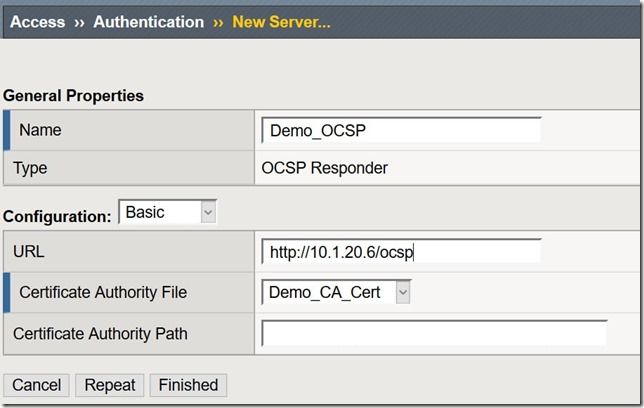Click the Configuration: section label
Viewport: 644px width, 408px height.
57,216
